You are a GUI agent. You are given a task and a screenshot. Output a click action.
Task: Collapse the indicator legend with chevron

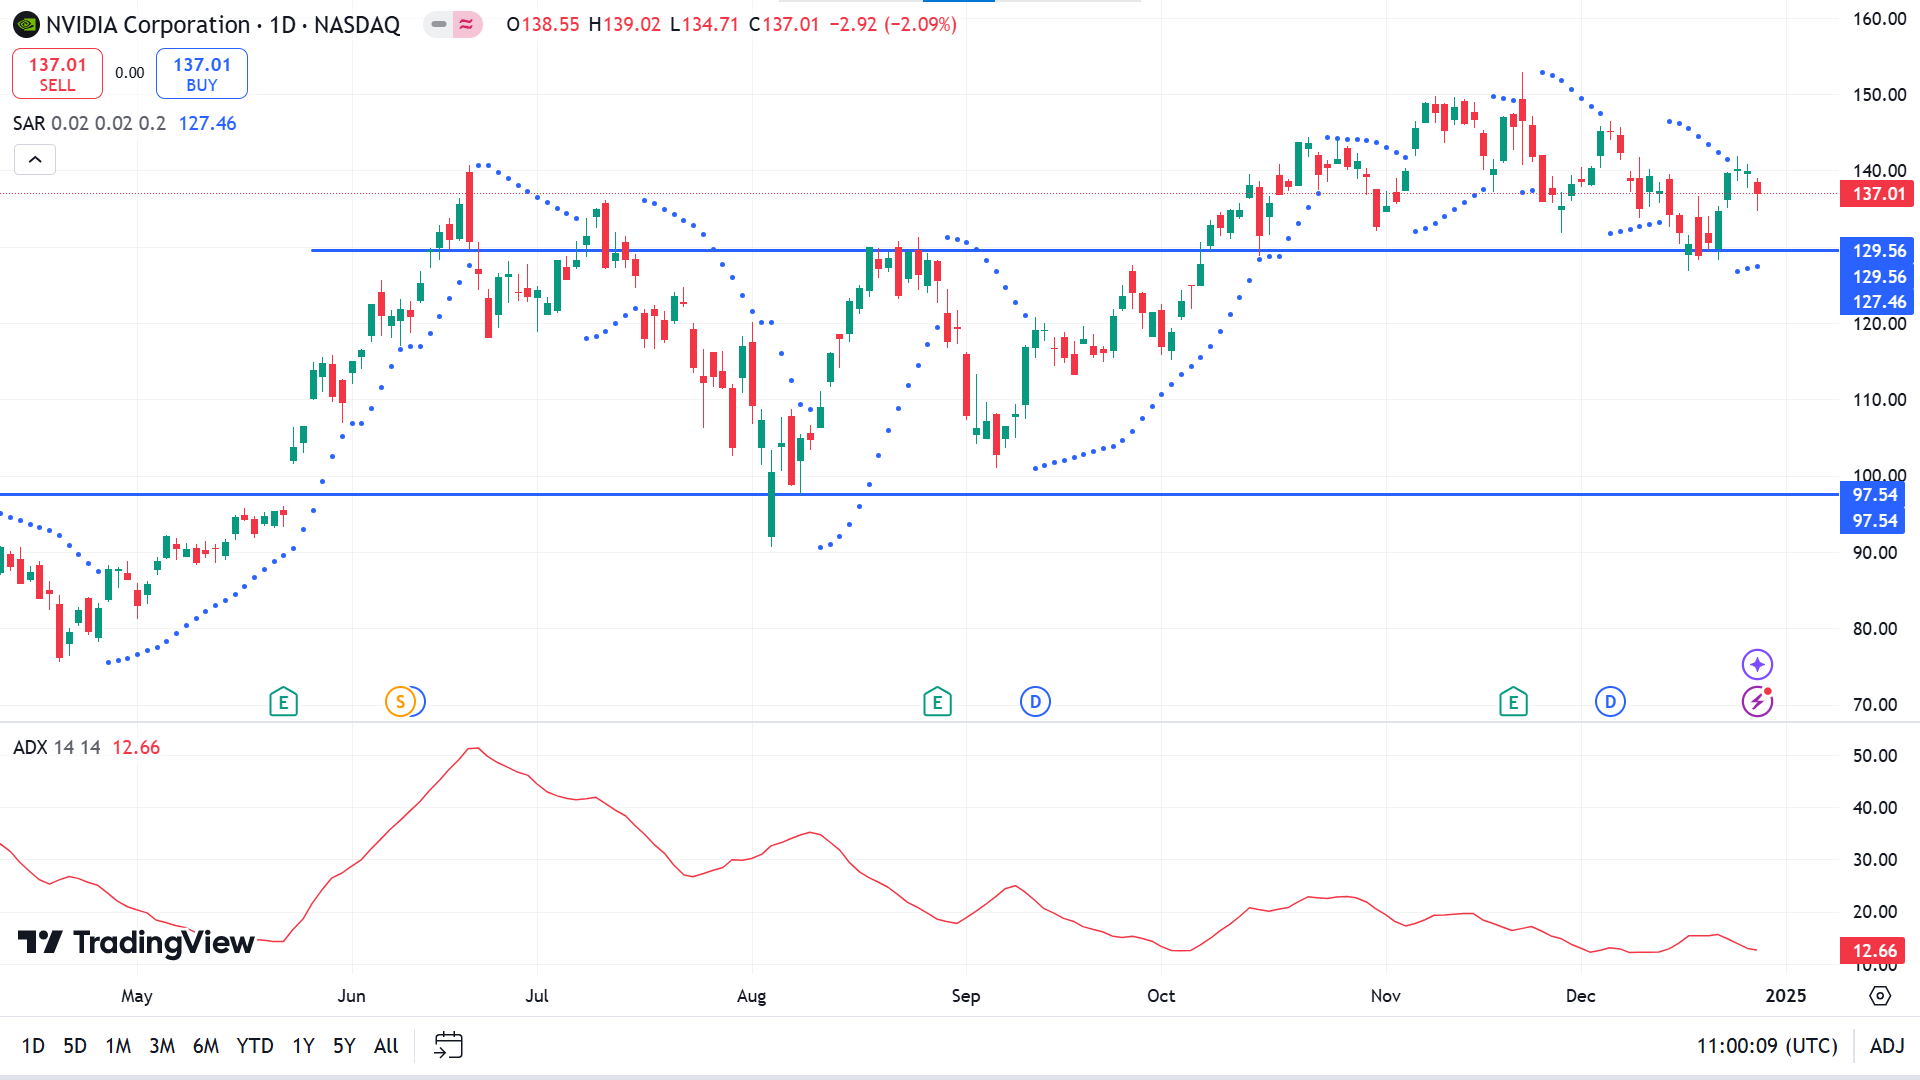coord(35,160)
